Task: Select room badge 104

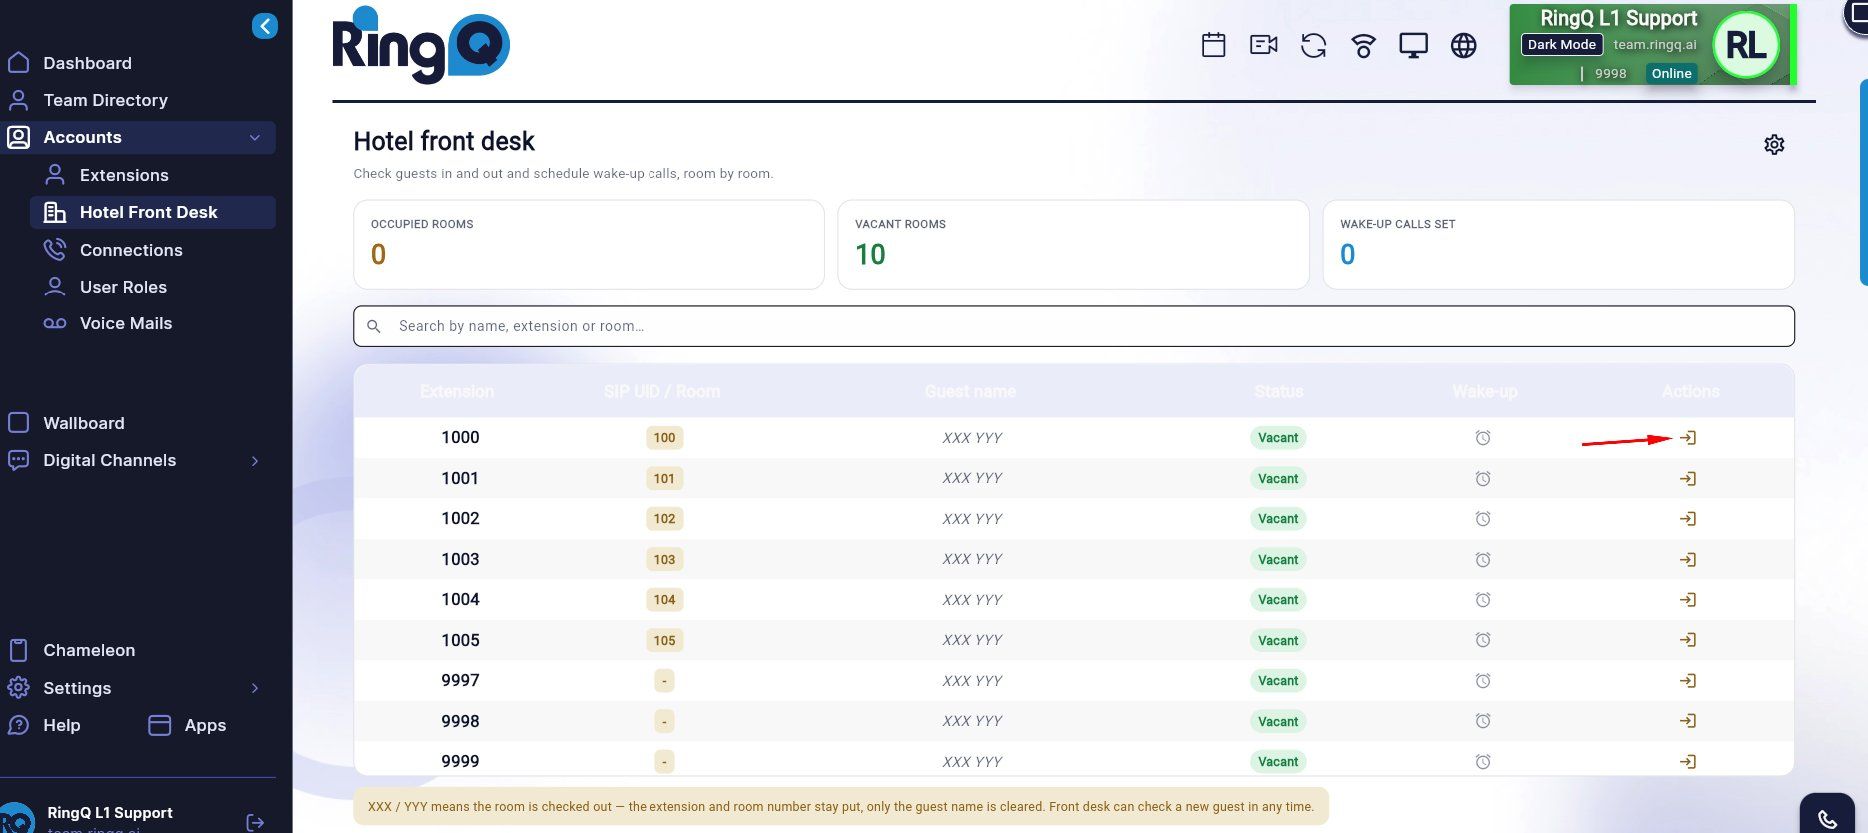Action: (664, 600)
